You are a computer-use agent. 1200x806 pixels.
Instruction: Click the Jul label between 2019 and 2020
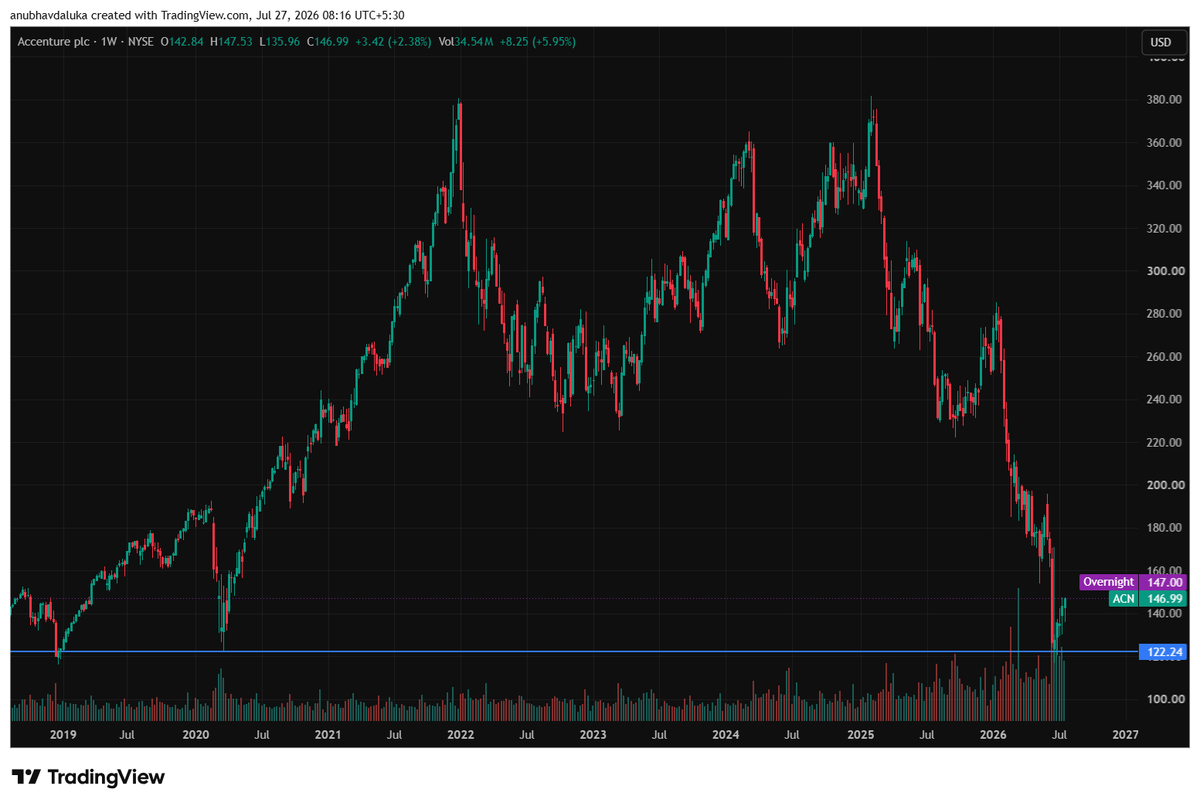point(128,735)
